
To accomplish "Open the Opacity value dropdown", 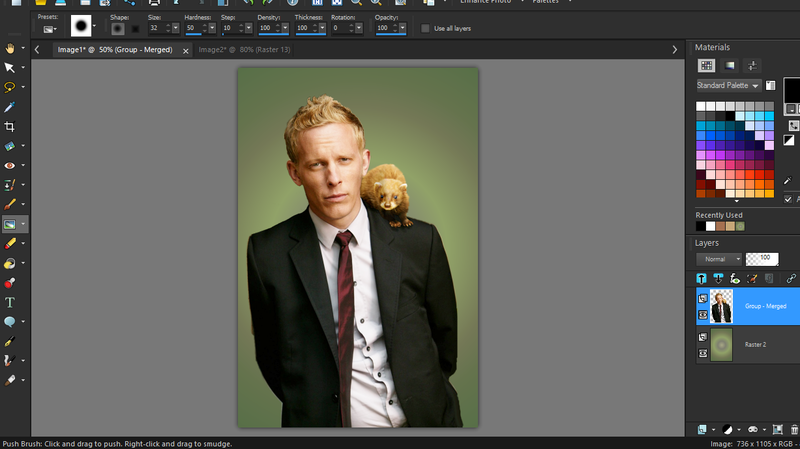I will coord(403,28).
